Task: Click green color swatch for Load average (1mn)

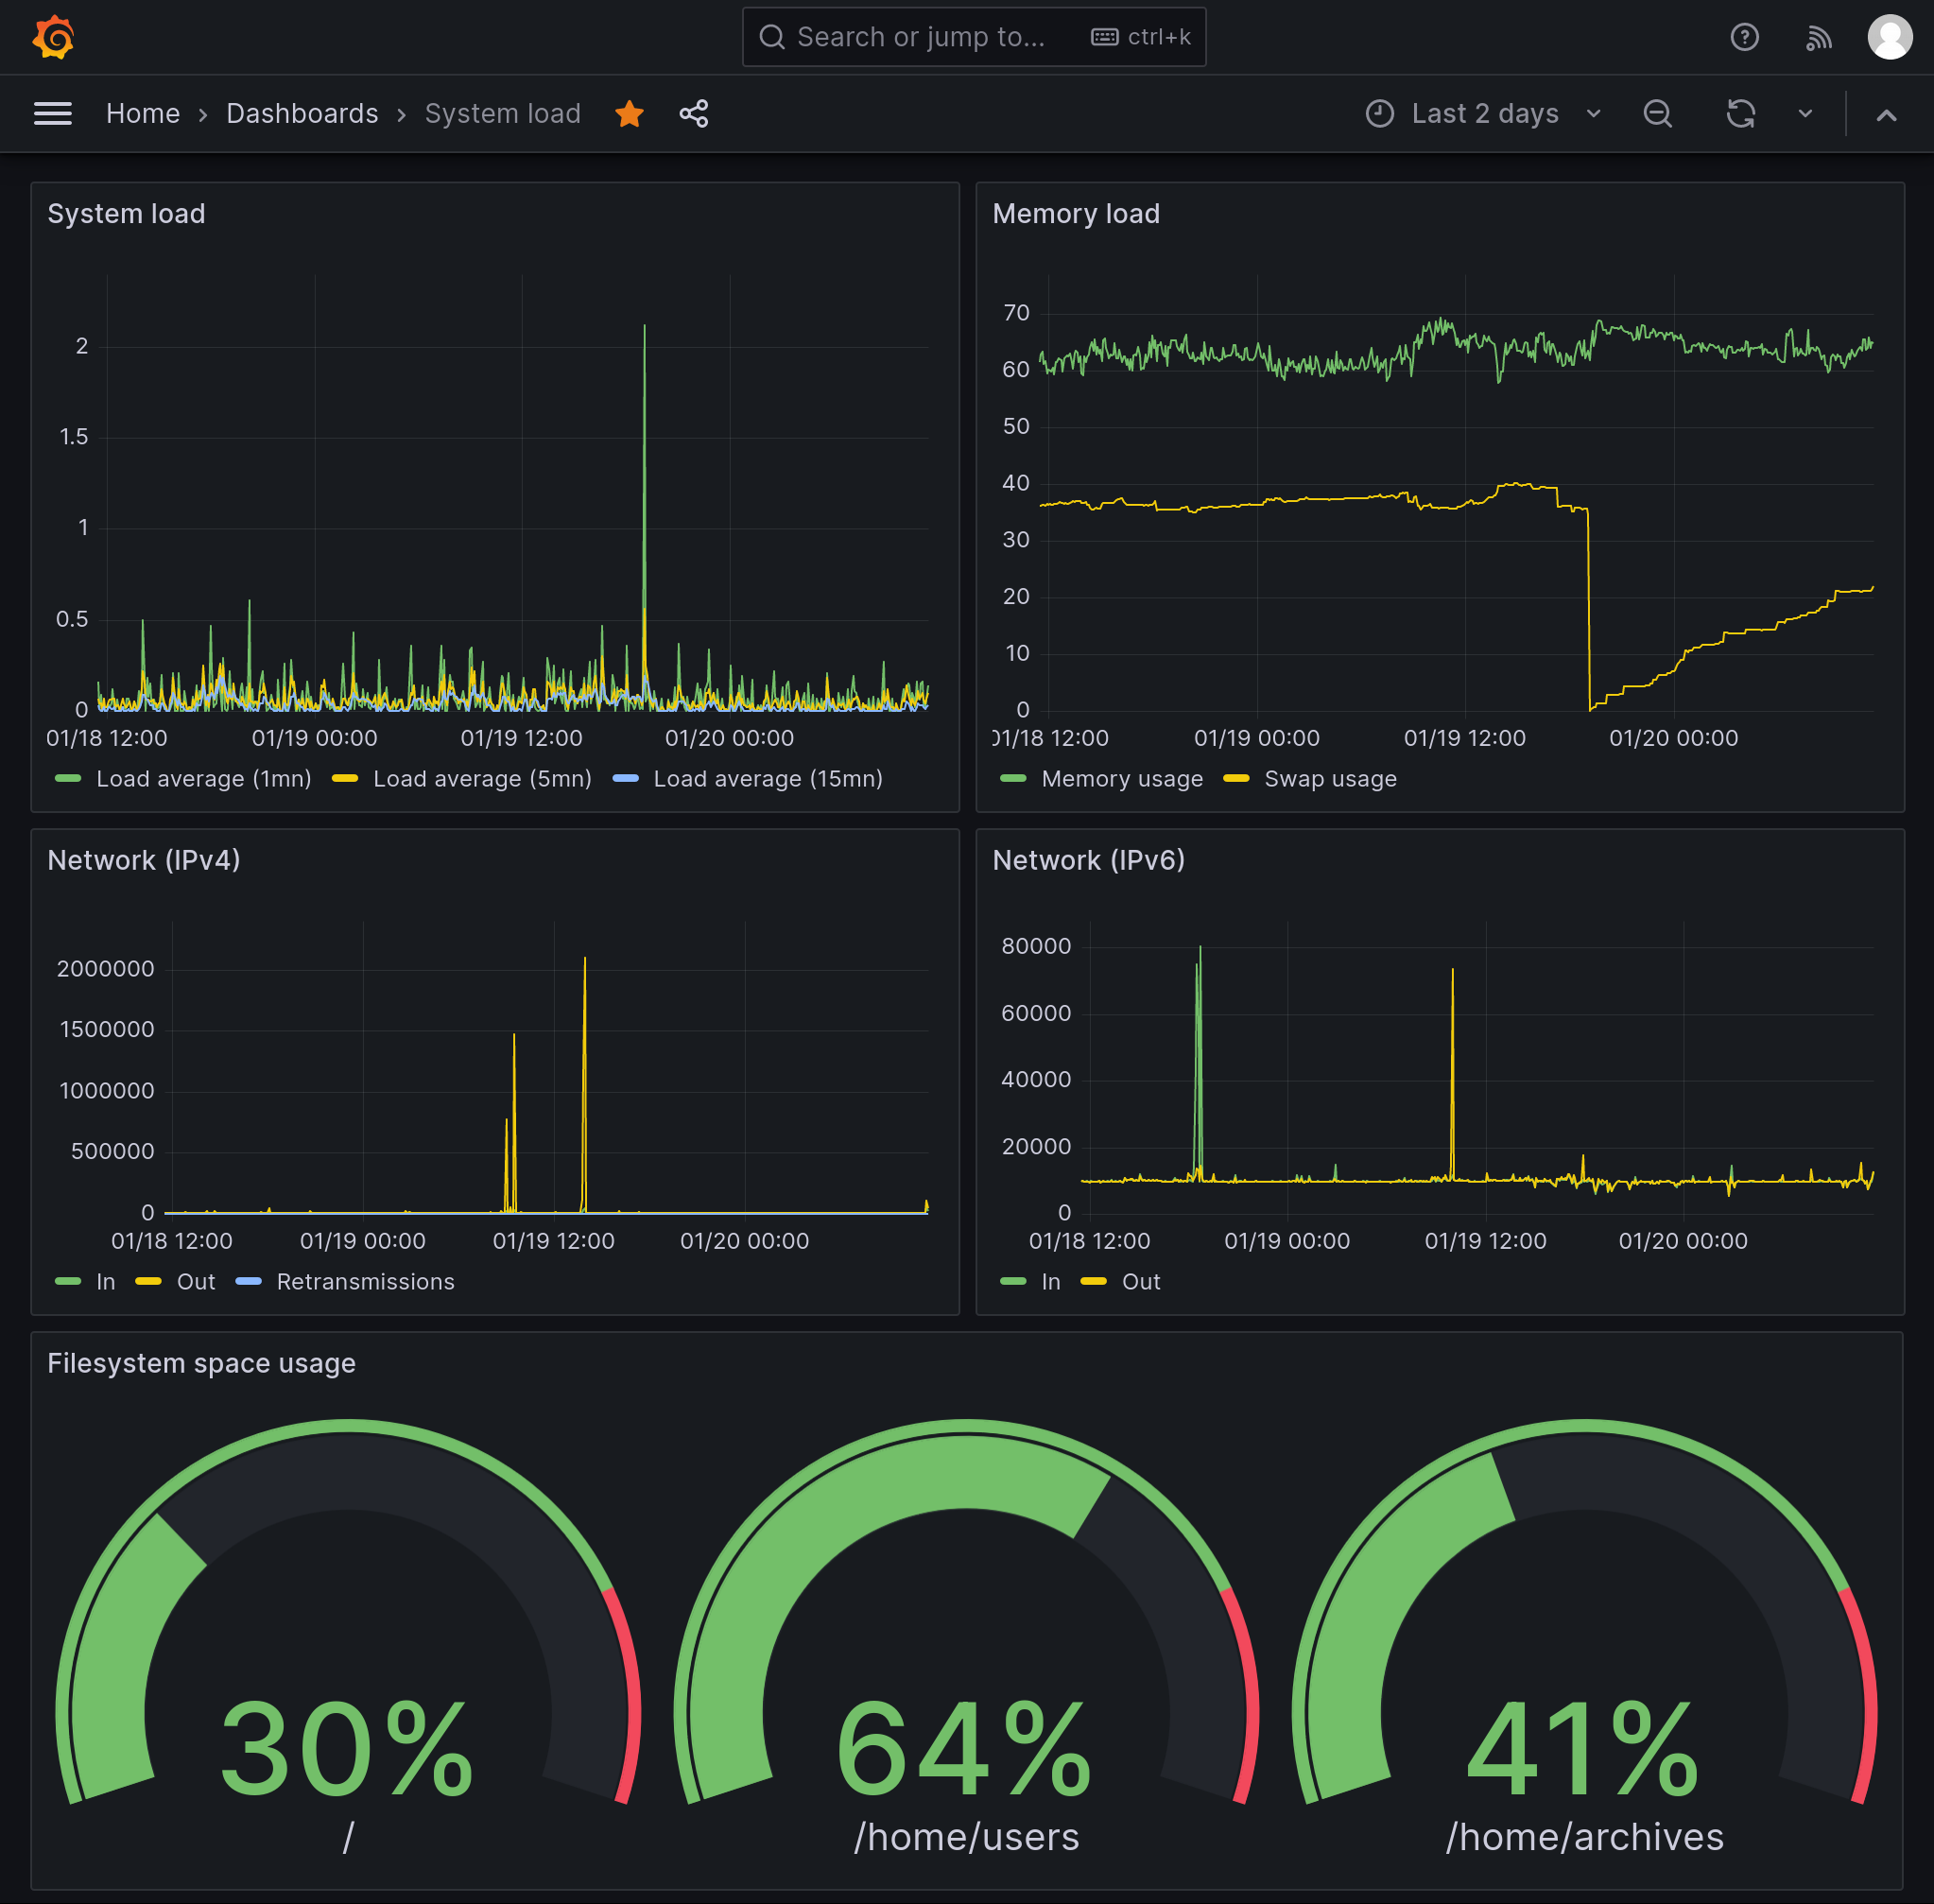Action: 68,779
